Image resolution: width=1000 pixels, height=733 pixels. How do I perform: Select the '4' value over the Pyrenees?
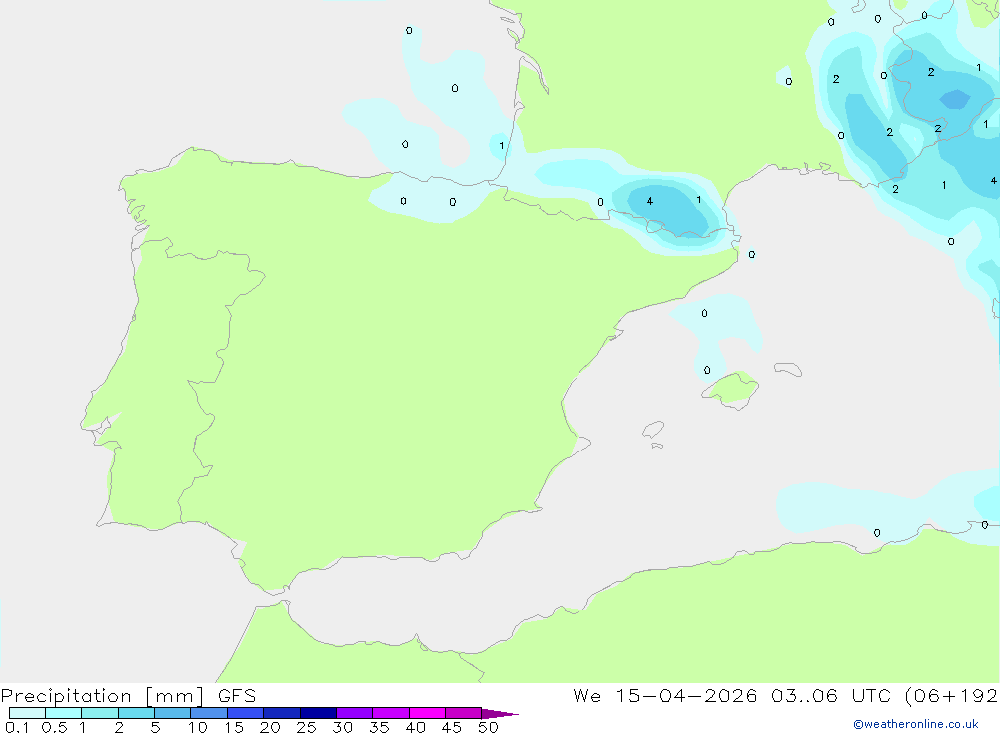pos(649,201)
